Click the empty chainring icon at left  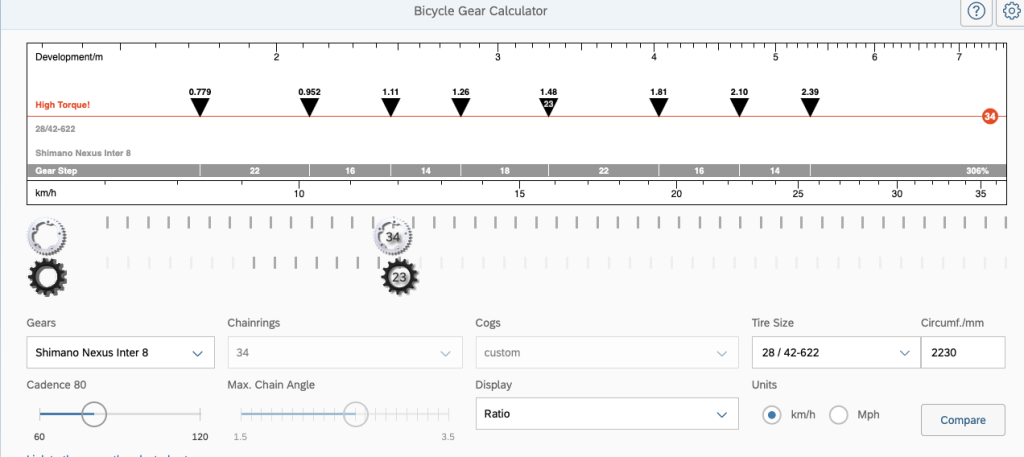click(46, 237)
